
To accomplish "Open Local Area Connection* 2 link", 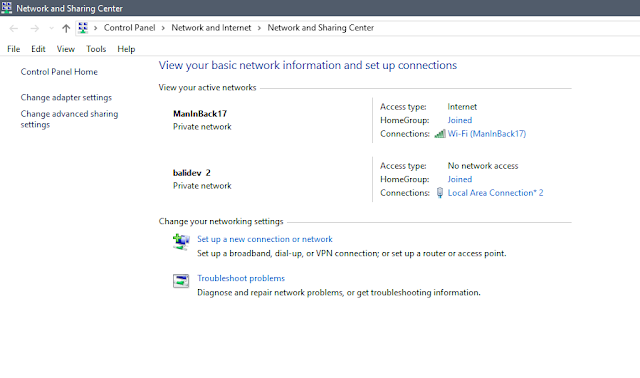I will (496, 193).
